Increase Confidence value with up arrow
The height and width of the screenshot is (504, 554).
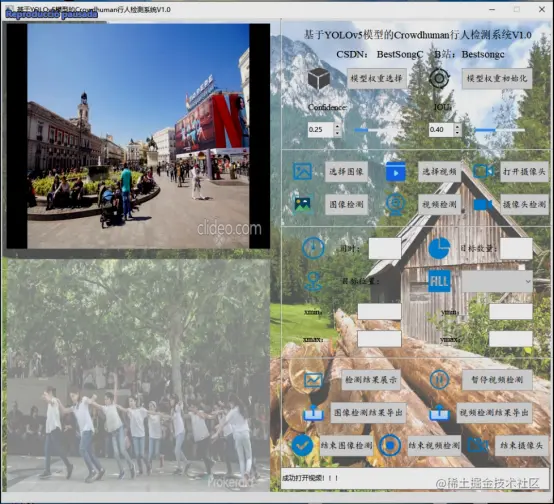pyautogui.click(x=337, y=126)
